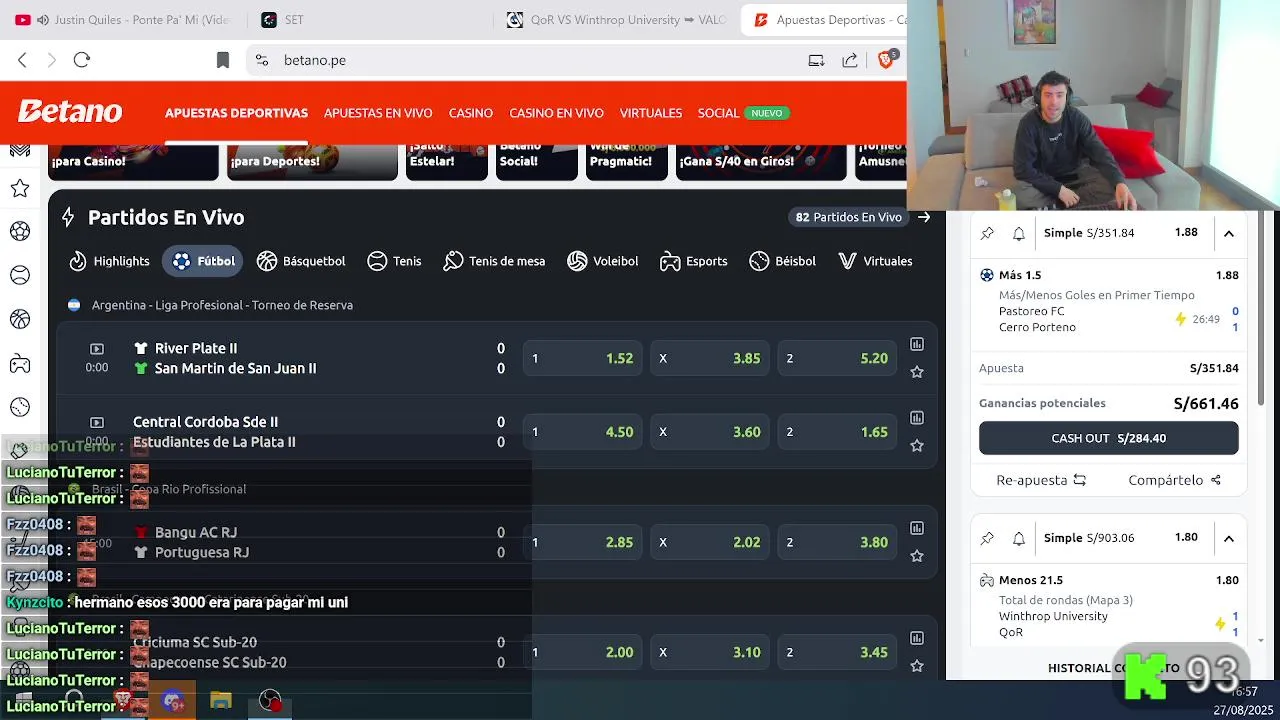Toggle notifications bell for the S/903.06 bet
Viewport: 1280px width, 720px height.
click(x=1019, y=538)
